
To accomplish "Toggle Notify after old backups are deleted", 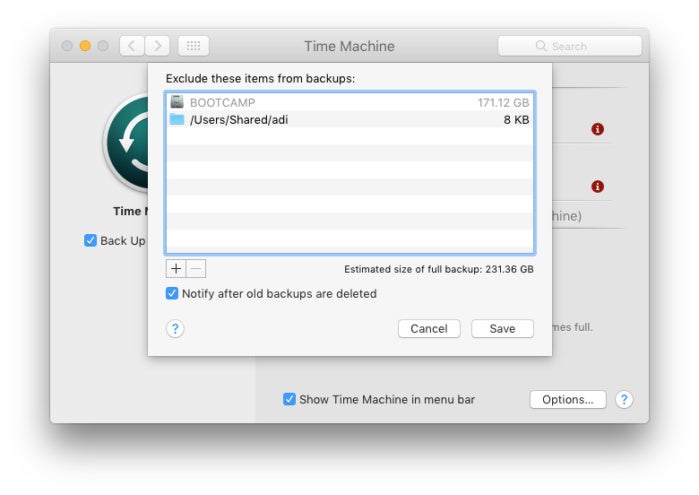I will [172, 293].
